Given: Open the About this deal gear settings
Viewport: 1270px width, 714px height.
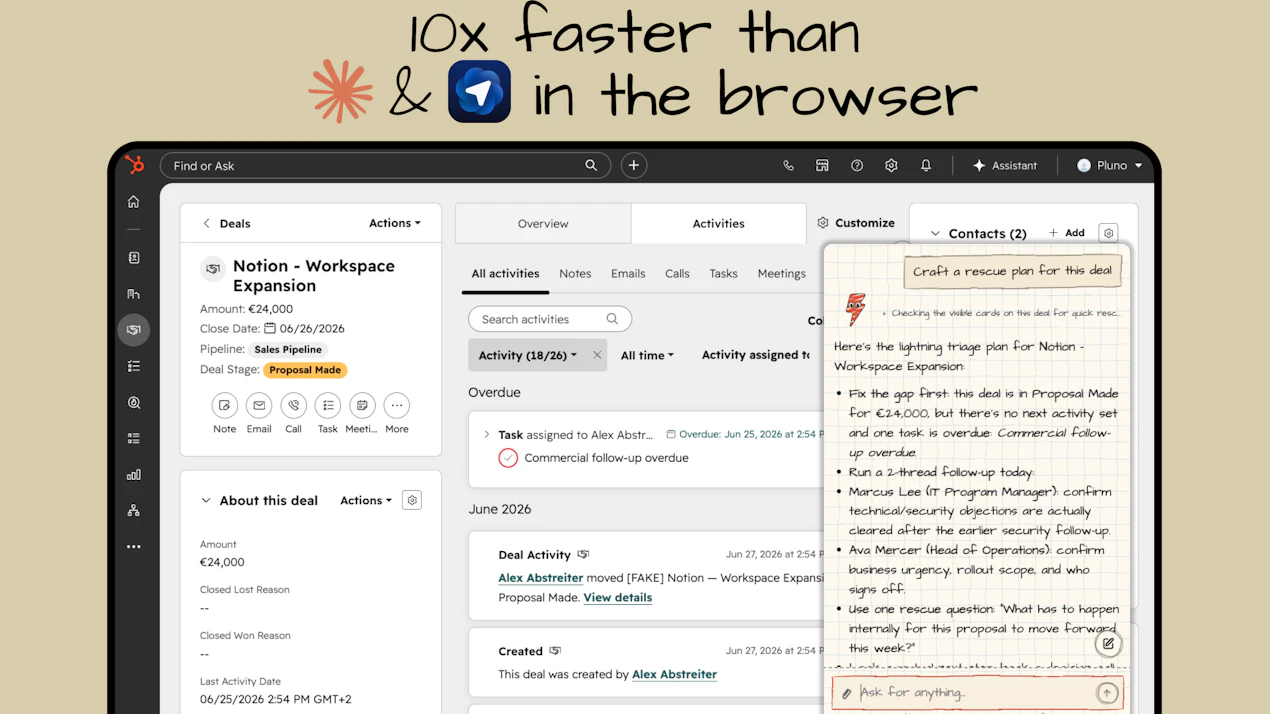Looking at the screenshot, I should (x=412, y=500).
